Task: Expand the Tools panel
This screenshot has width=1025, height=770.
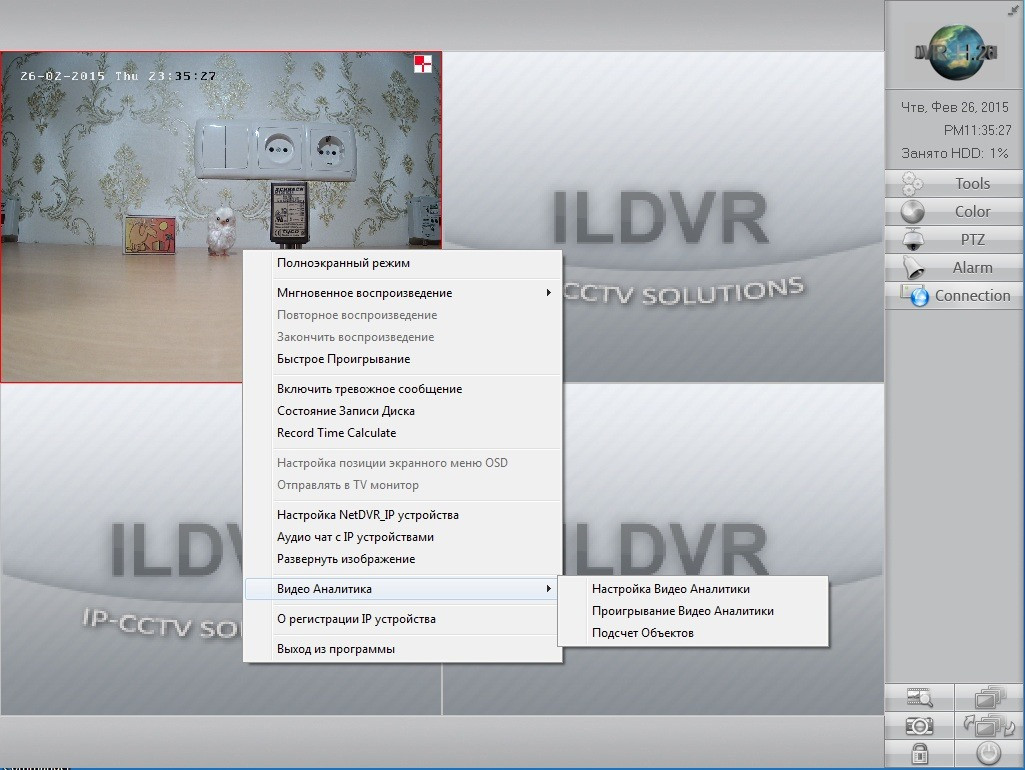Action: point(954,183)
